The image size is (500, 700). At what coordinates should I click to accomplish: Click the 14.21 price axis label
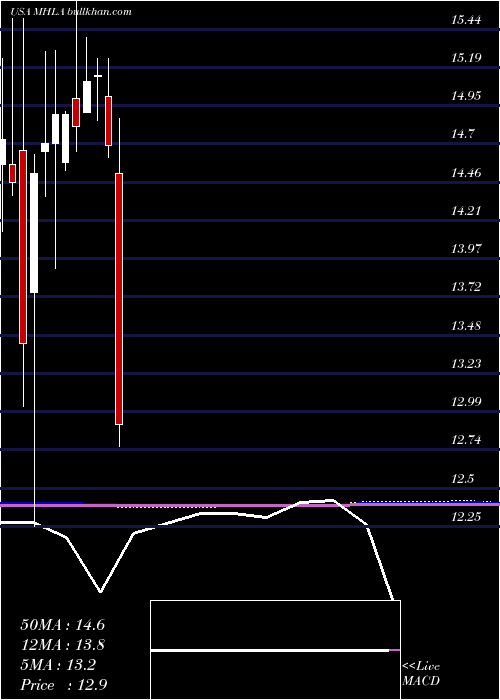(466, 210)
